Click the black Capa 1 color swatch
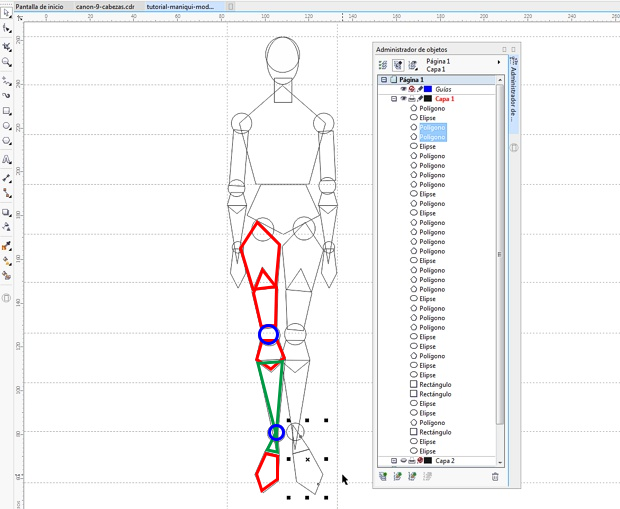The width and height of the screenshot is (620, 509). click(x=428, y=98)
